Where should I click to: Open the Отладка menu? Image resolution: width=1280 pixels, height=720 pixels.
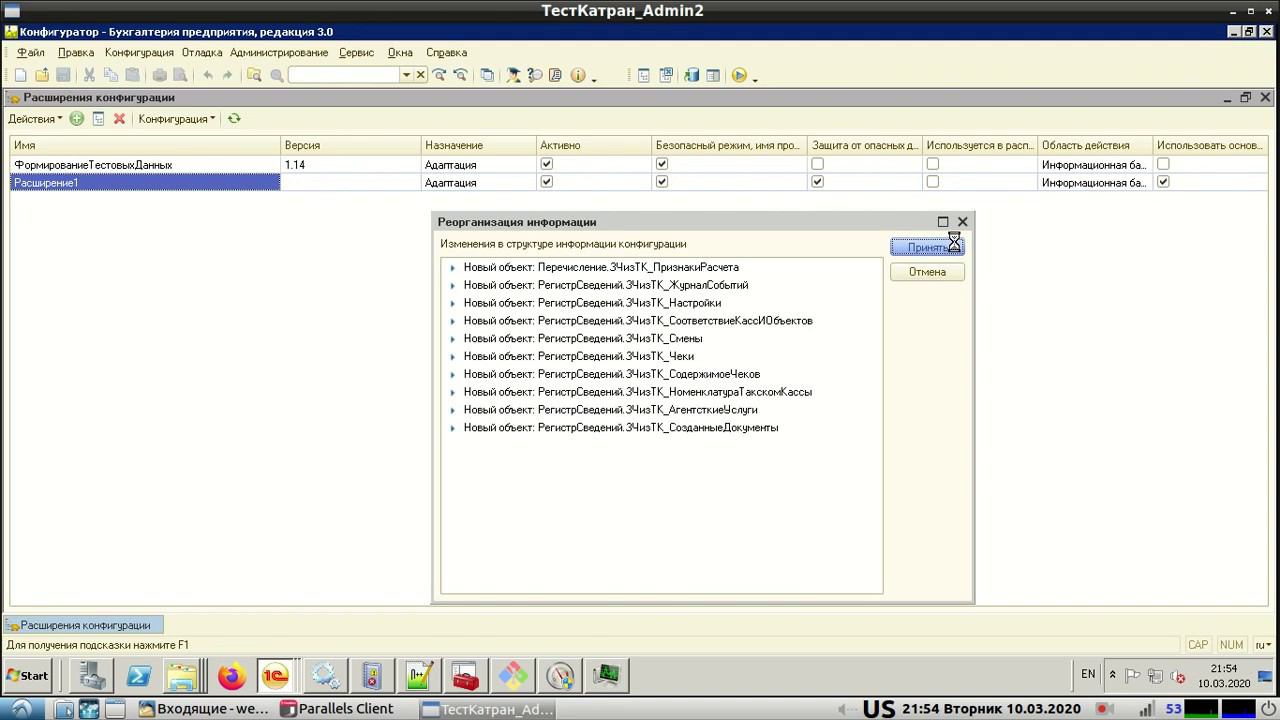pyautogui.click(x=202, y=52)
